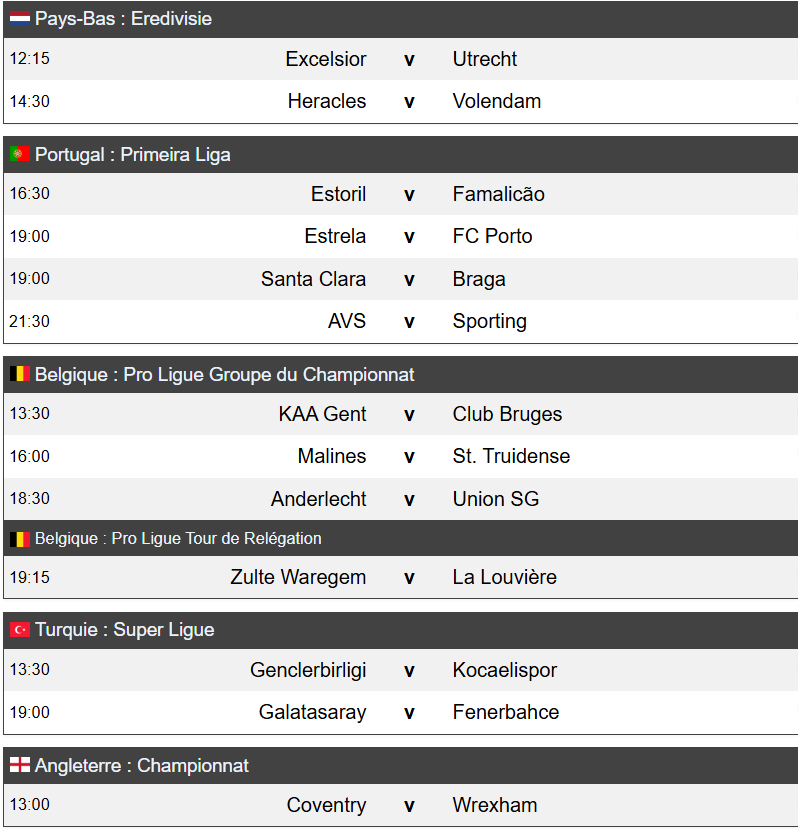This screenshot has height=829, width=798.
Task: Click the Belgium flag beside Tour de Relégation
Action: [20, 539]
